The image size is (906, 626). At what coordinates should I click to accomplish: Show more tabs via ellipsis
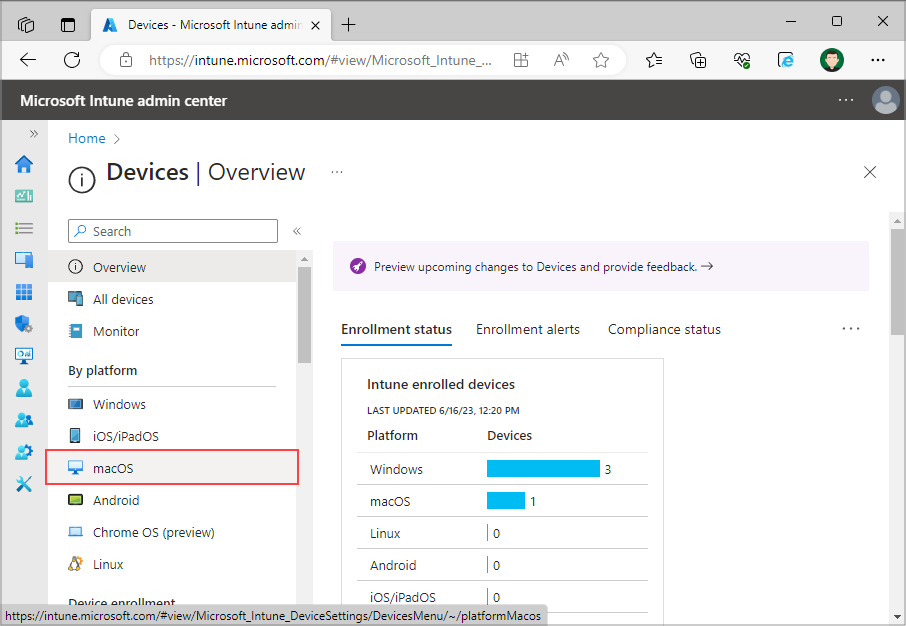[851, 329]
